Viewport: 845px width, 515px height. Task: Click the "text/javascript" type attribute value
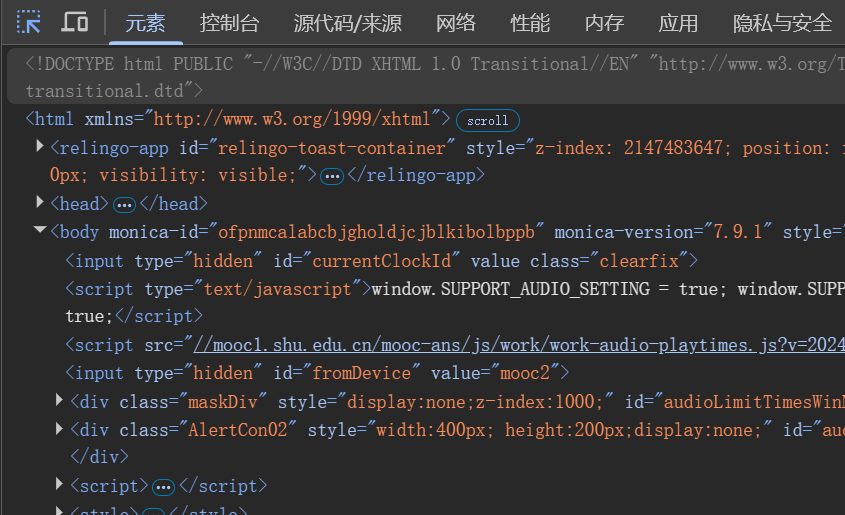[x=277, y=289]
